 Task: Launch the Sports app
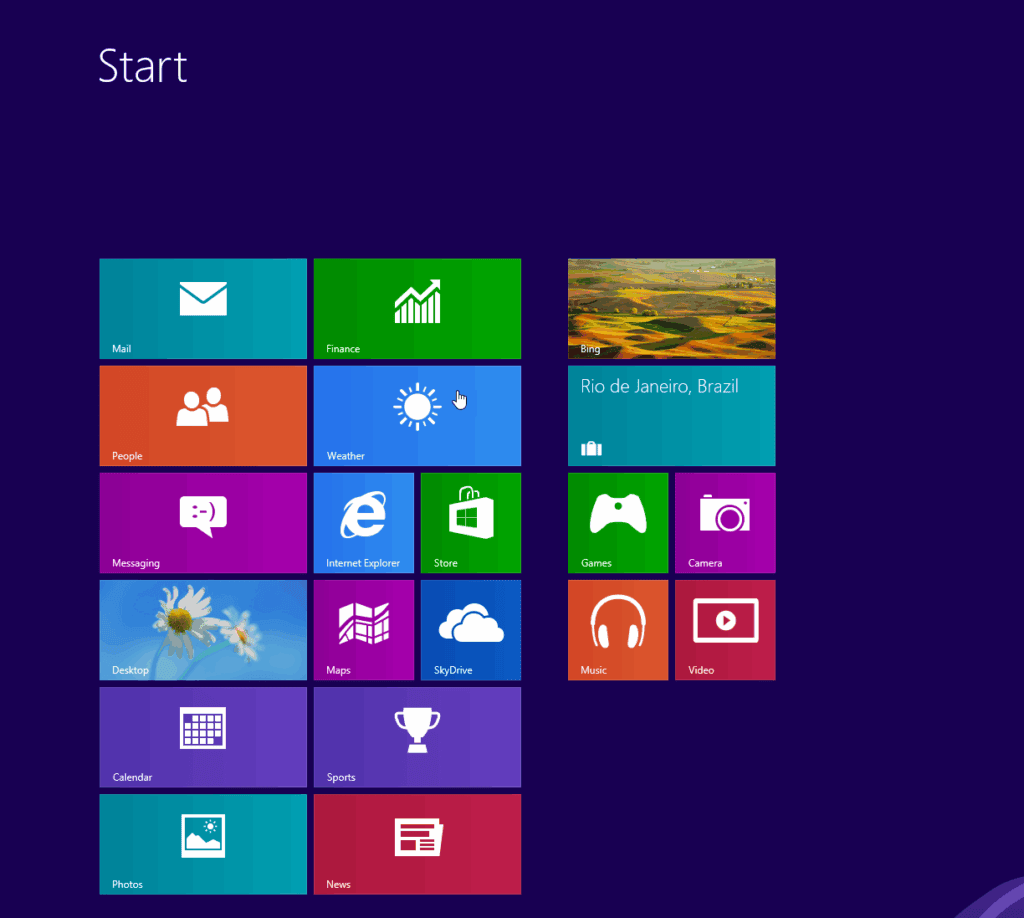(x=417, y=736)
